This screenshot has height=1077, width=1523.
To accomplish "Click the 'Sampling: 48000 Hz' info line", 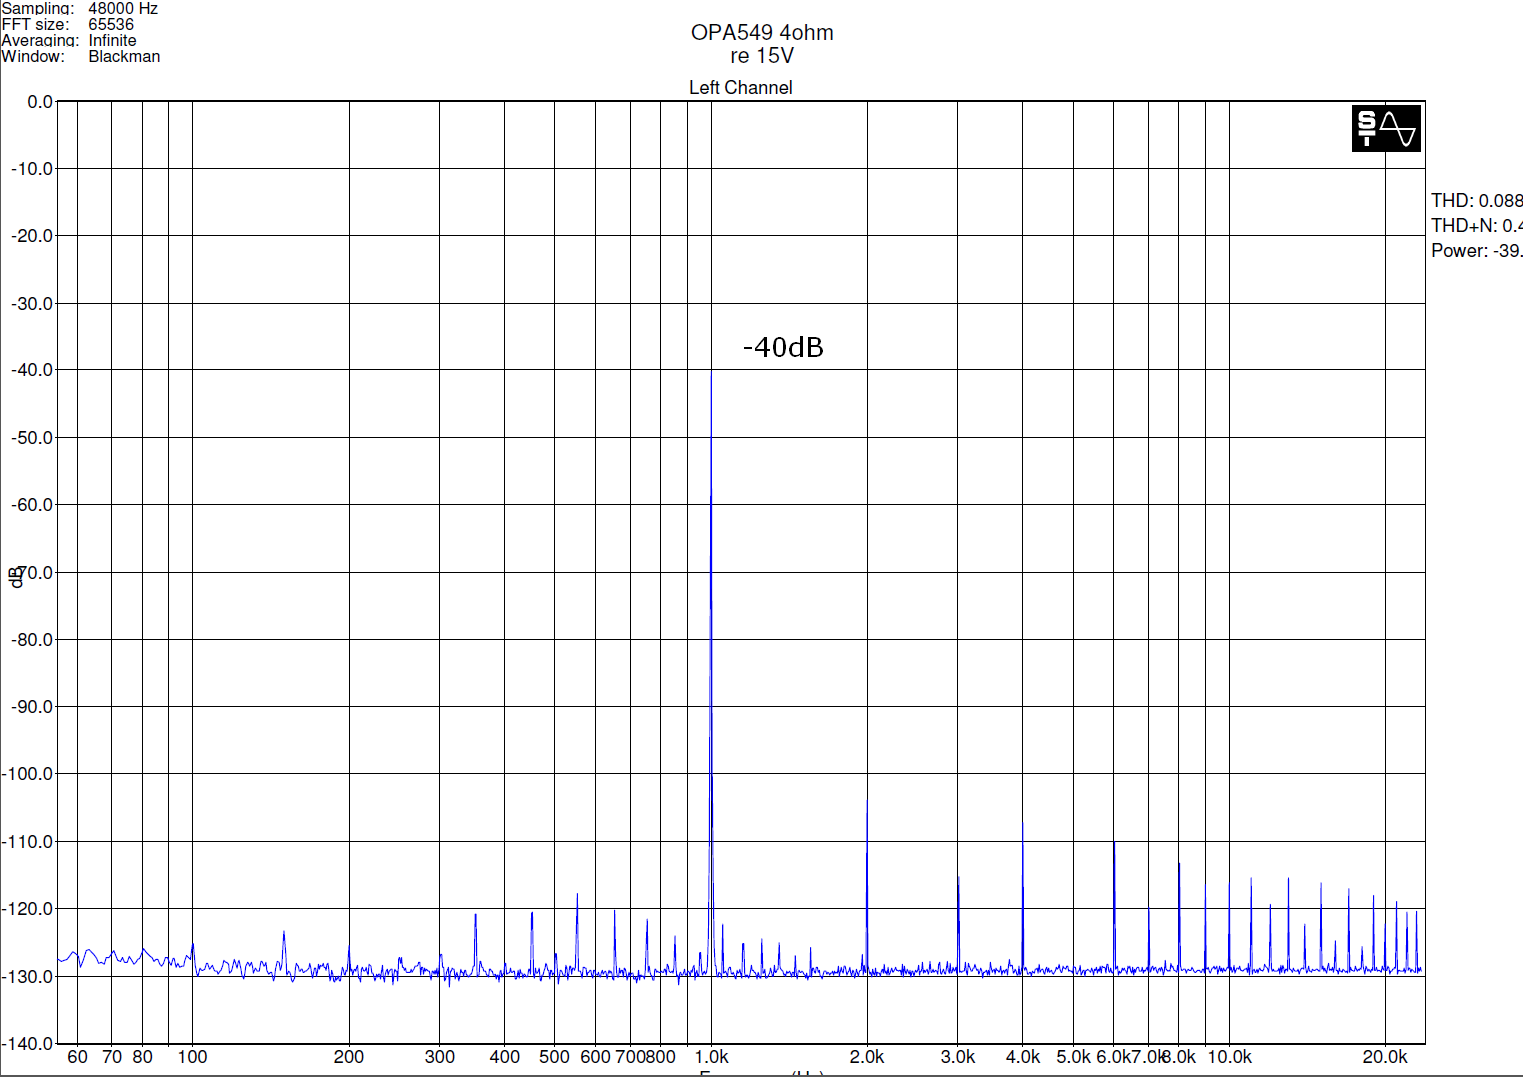I will click(x=80, y=8).
